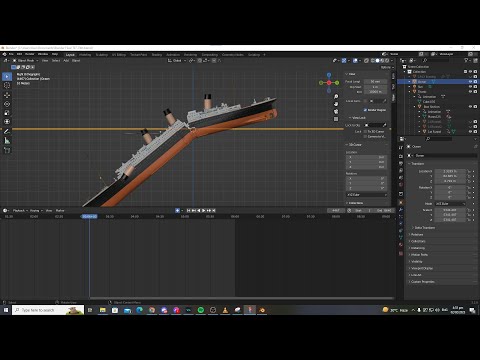Switch to the Animation workspace tab
Viewport: 480px width, 360px height.
[173, 55]
